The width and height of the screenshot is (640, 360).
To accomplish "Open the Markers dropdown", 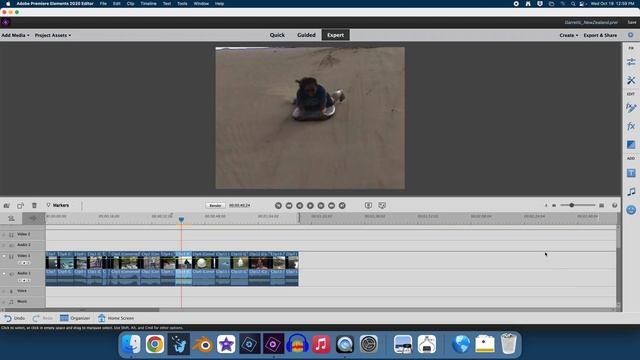I will [58, 205].
